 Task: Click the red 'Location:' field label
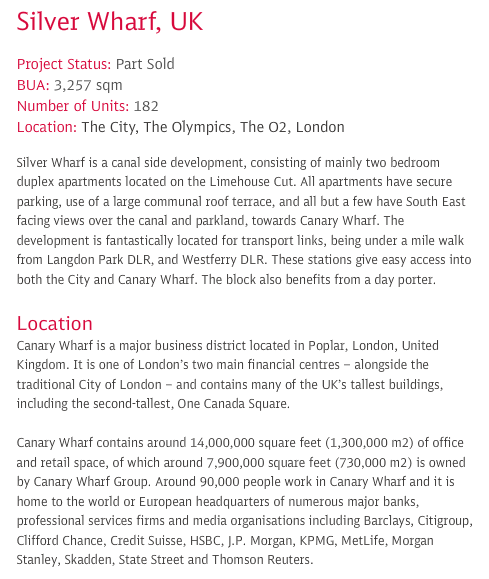[47, 127]
